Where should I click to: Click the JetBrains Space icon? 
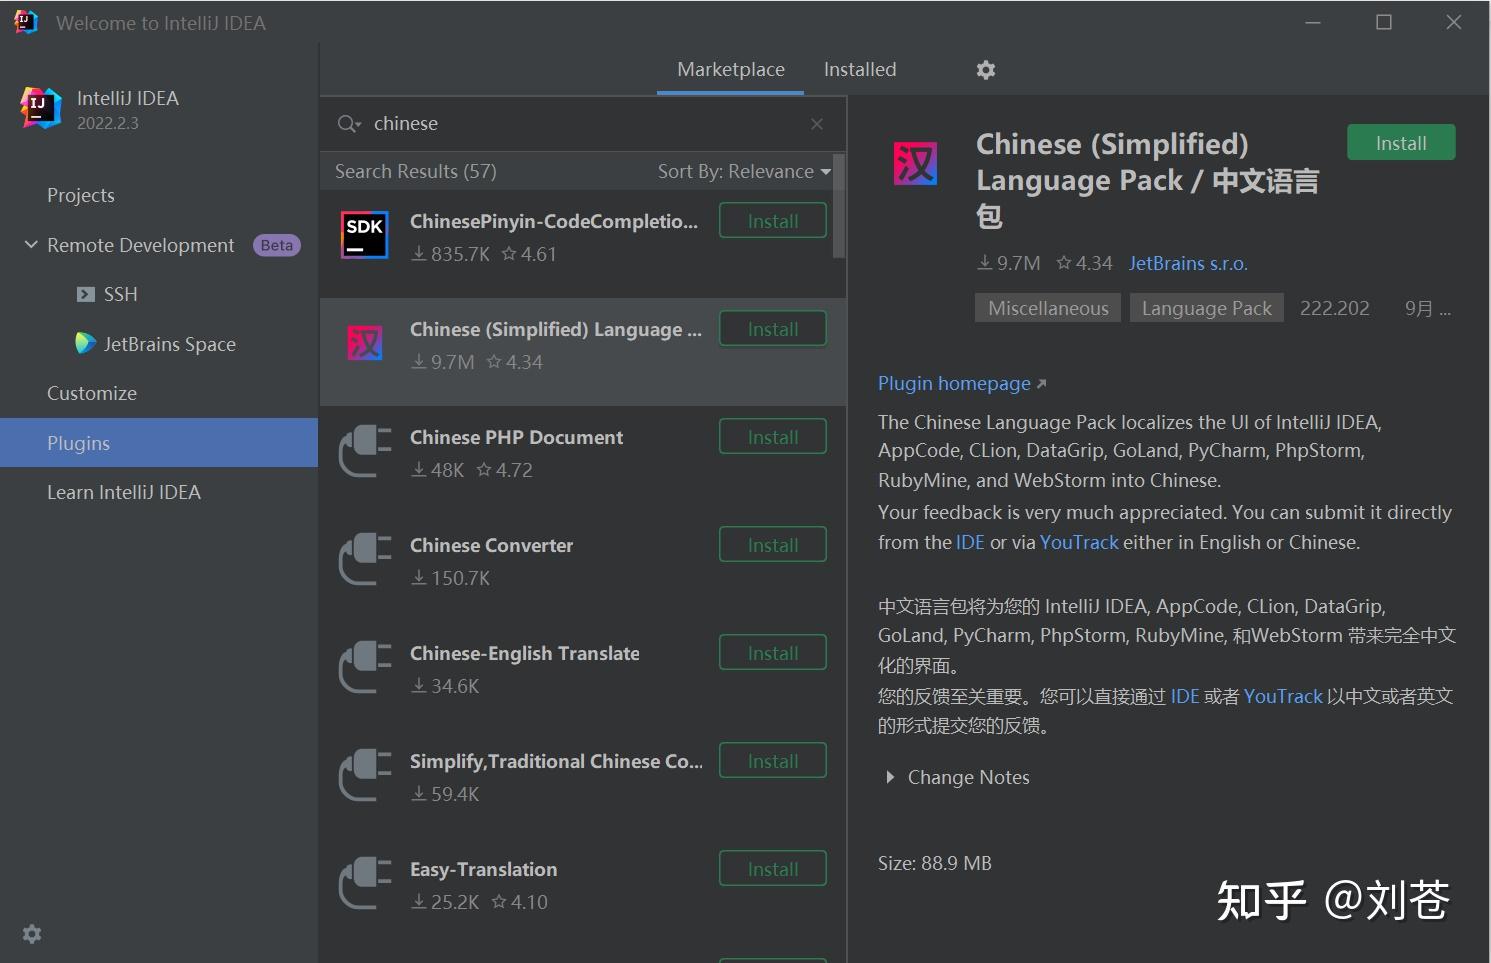point(85,343)
